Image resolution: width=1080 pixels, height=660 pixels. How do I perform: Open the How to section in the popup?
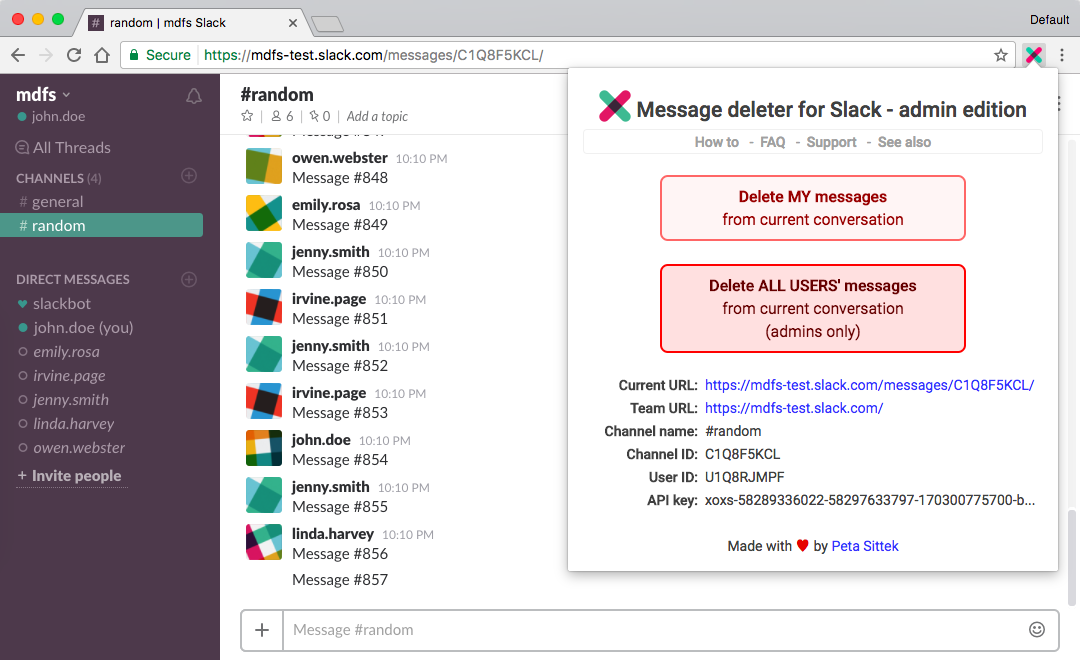click(x=716, y=142)
